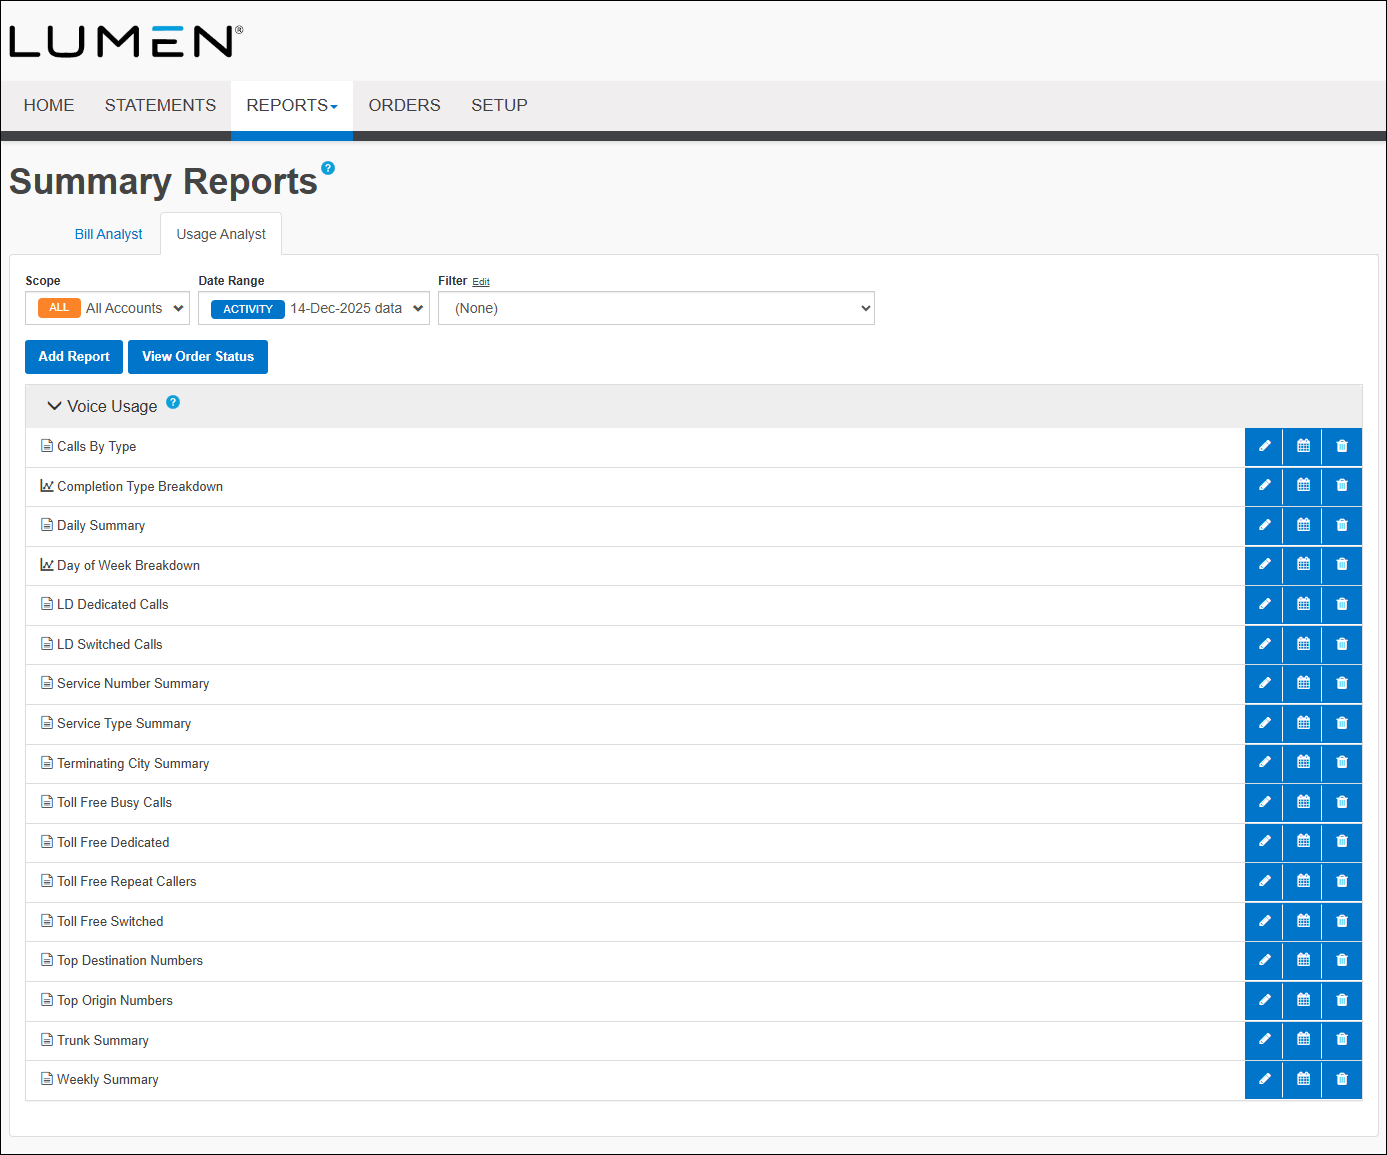Click the Add Report button
This screenshot has height=1155, width=1387.
tap(73, 356)
